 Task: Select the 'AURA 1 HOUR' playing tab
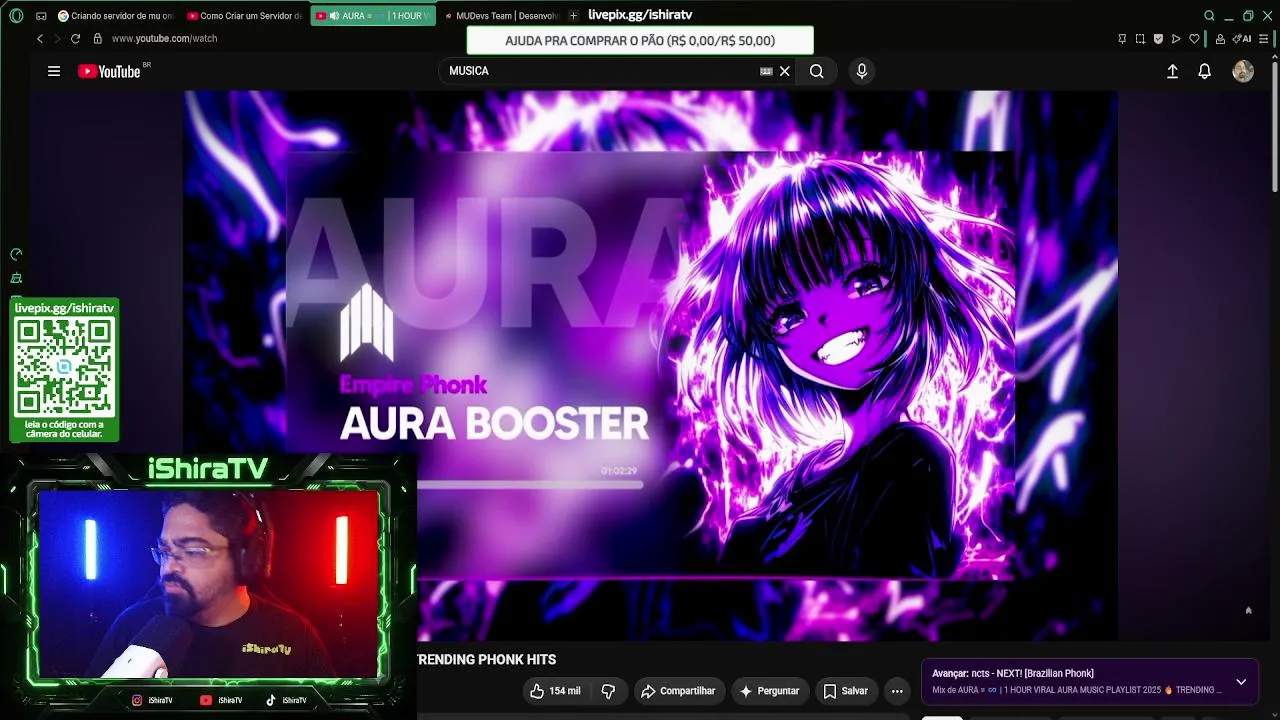[373, 16]
